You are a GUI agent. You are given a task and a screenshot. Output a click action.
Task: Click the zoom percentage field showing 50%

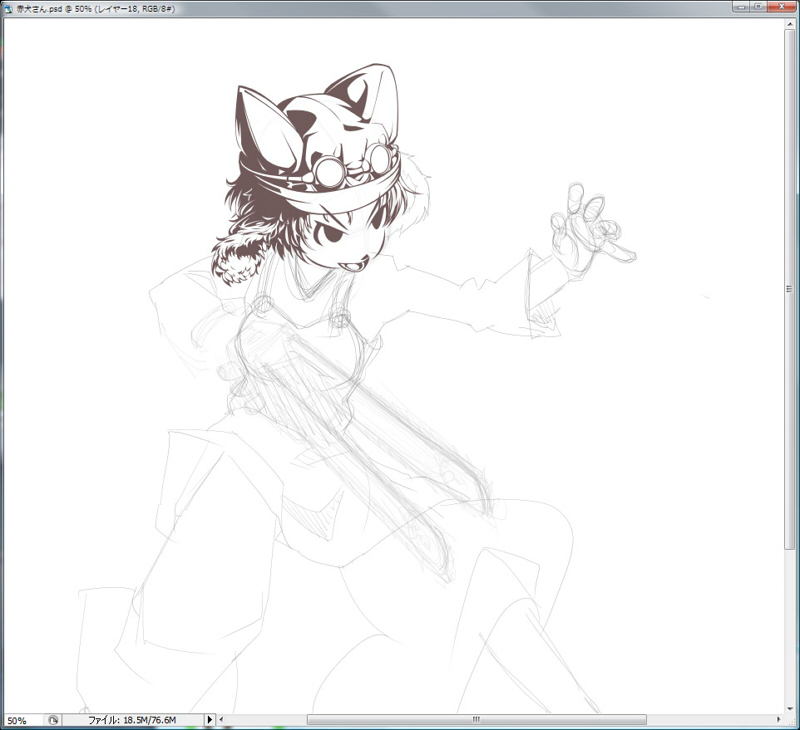[x=23, y=720]
